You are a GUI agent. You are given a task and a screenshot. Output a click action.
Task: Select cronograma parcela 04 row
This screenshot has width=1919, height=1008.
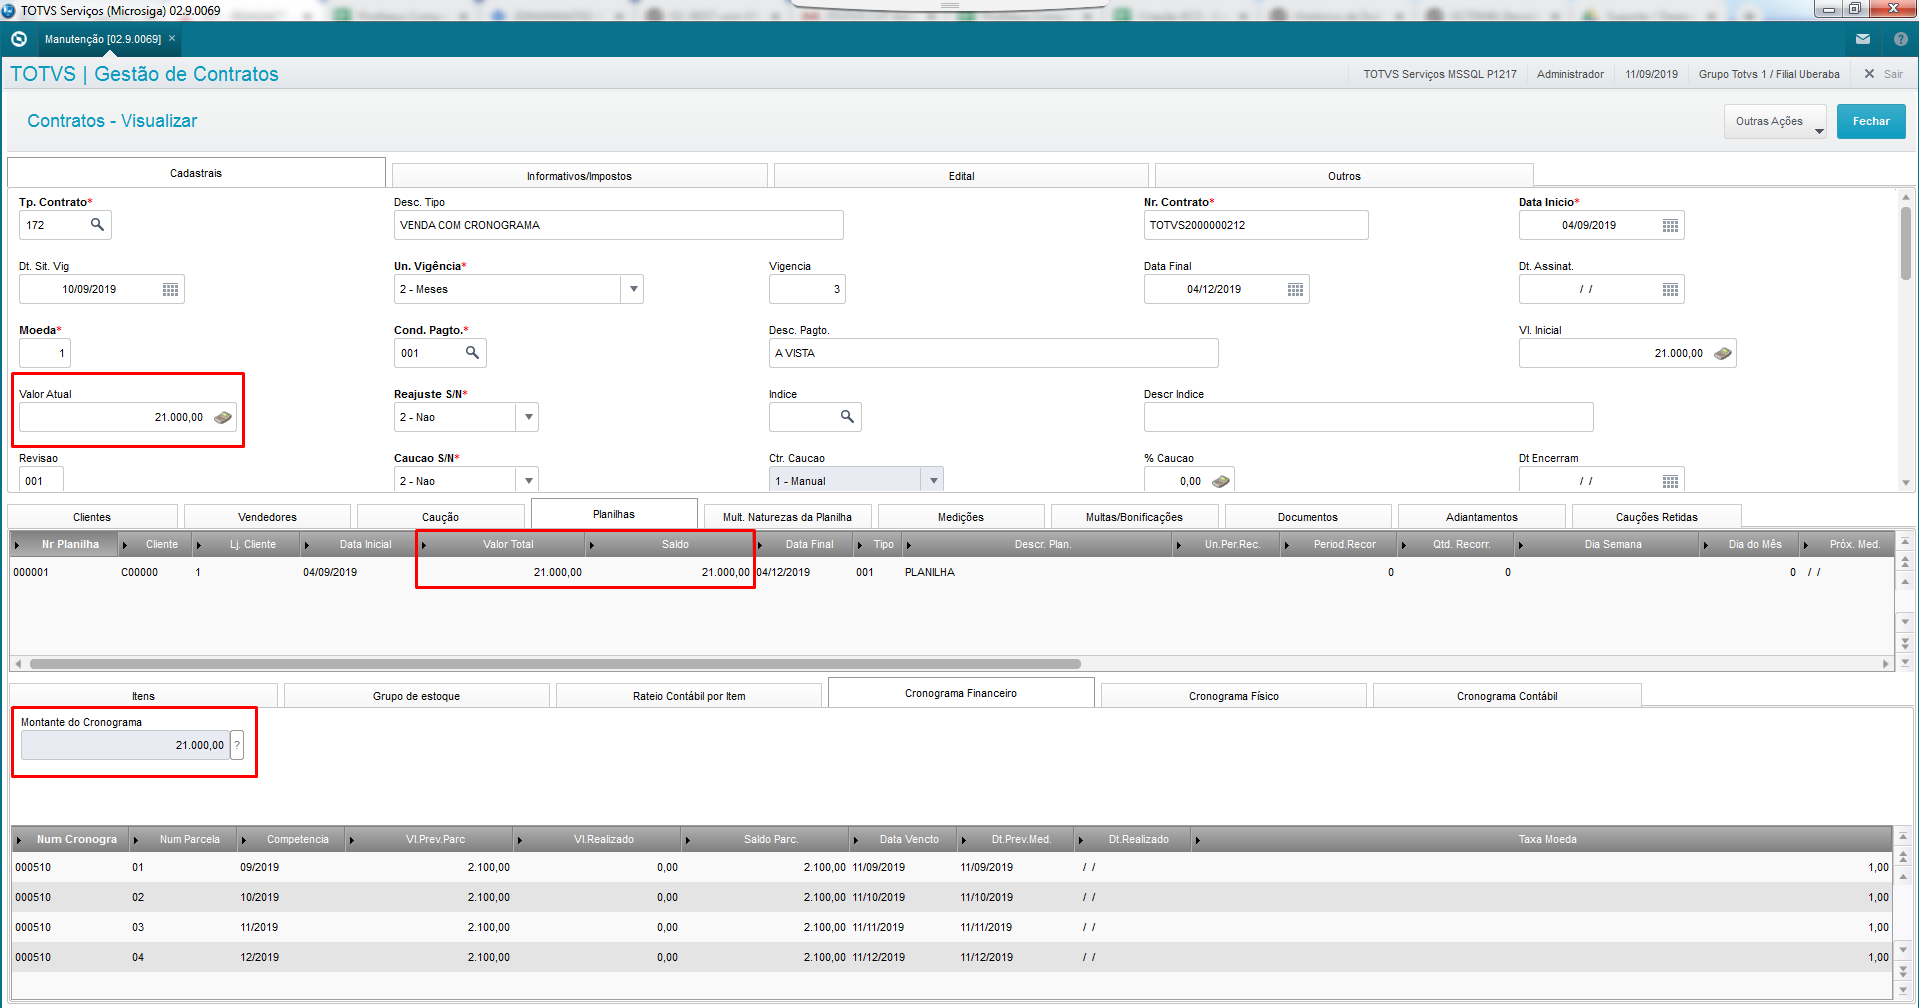tap(950, 957)
